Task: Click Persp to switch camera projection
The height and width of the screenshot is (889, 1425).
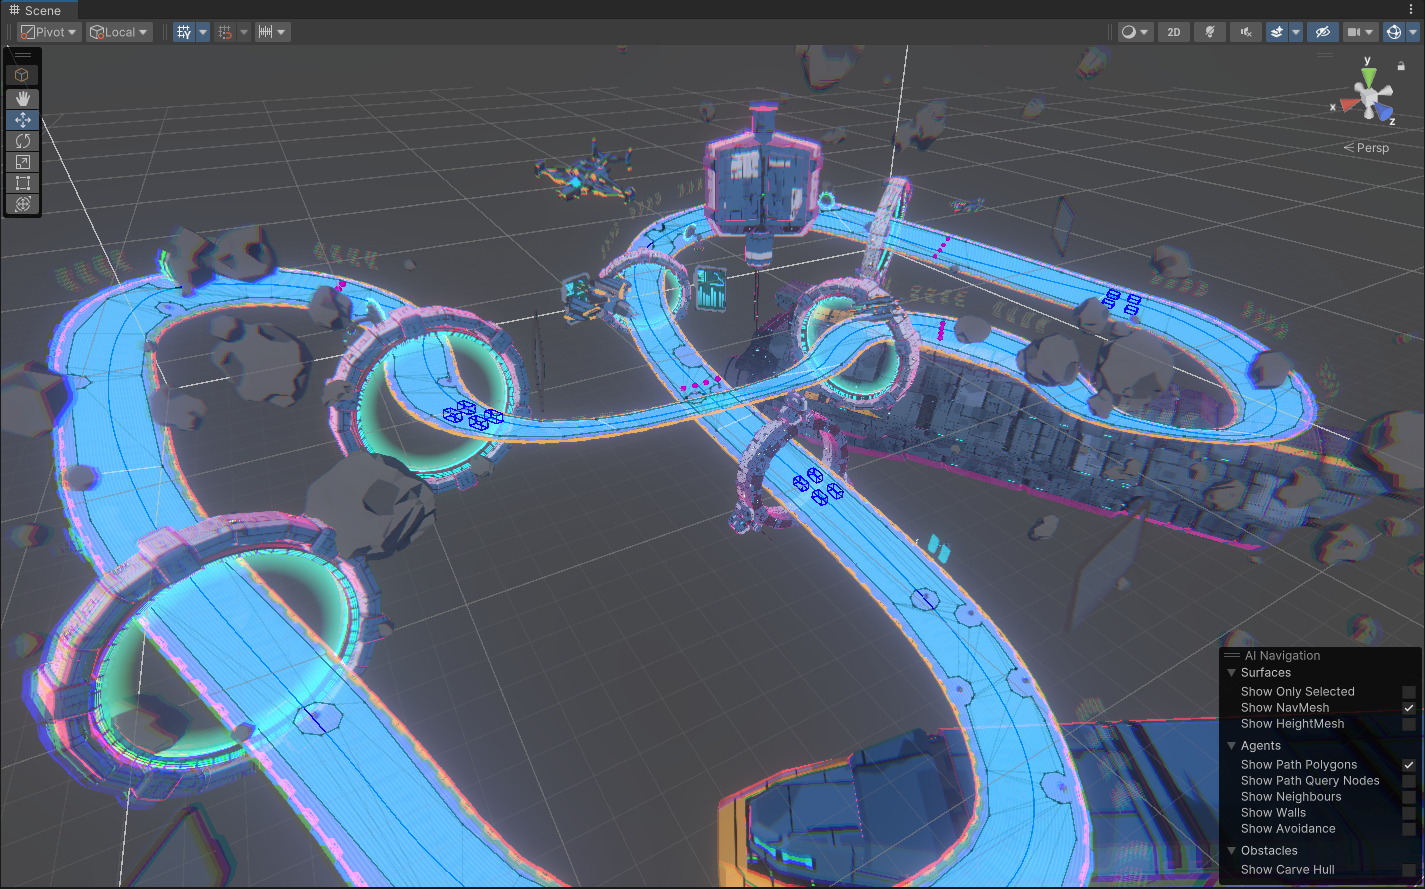Action: (1372, 147)
